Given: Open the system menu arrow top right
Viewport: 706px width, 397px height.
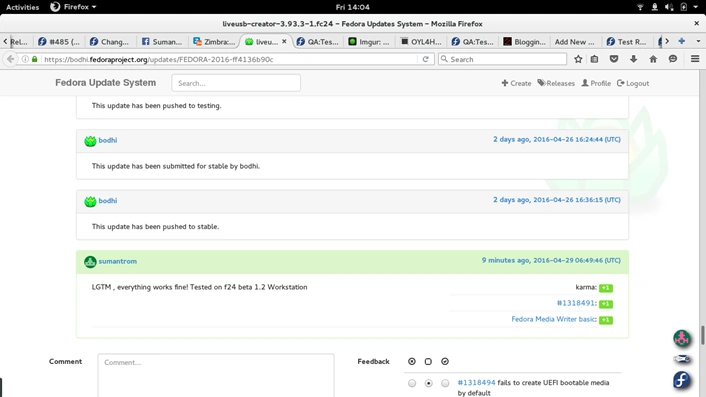Looking at the screenshot, I should point(696,7).
